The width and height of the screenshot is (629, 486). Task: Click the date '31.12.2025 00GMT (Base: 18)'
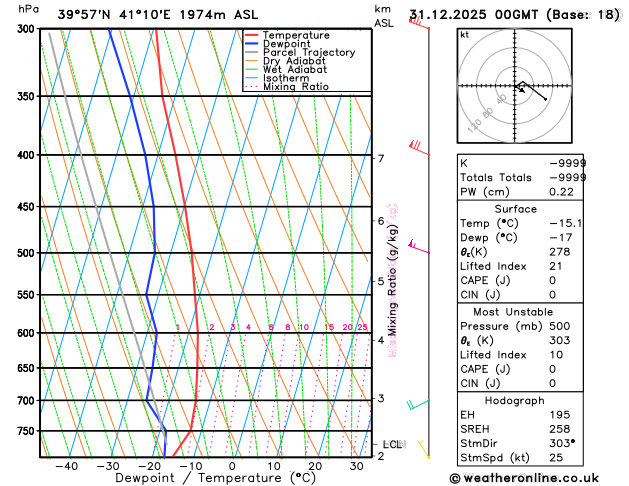pyautogui.click(x=515, y=15)
